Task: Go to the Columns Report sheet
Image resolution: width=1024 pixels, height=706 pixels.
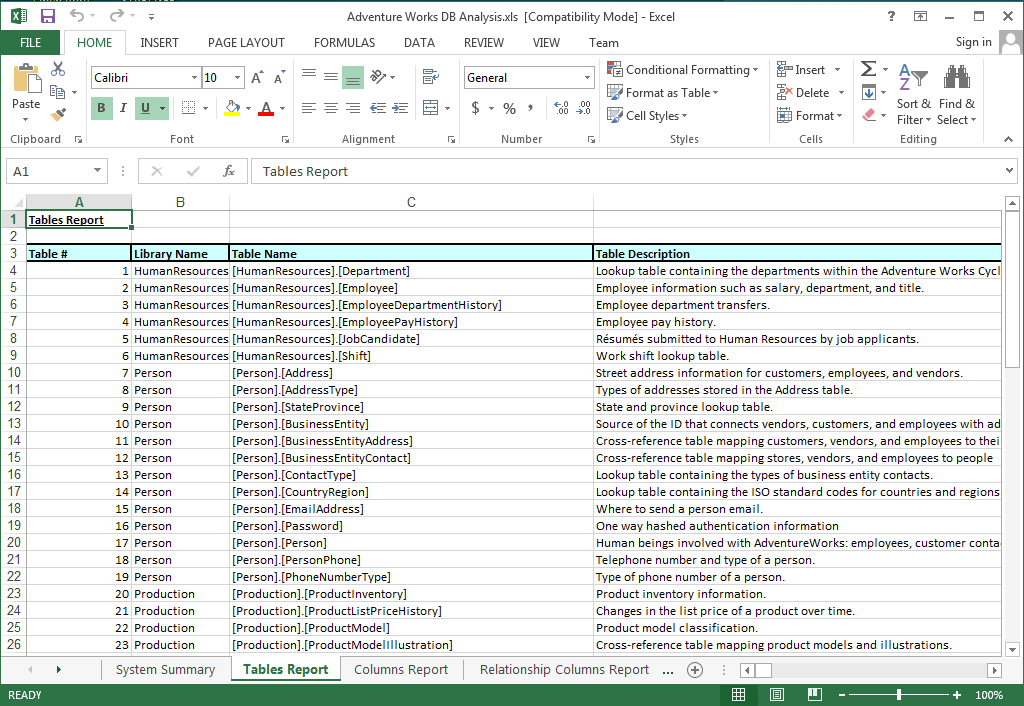Action: pyautogui.click(x=401, y=669)
